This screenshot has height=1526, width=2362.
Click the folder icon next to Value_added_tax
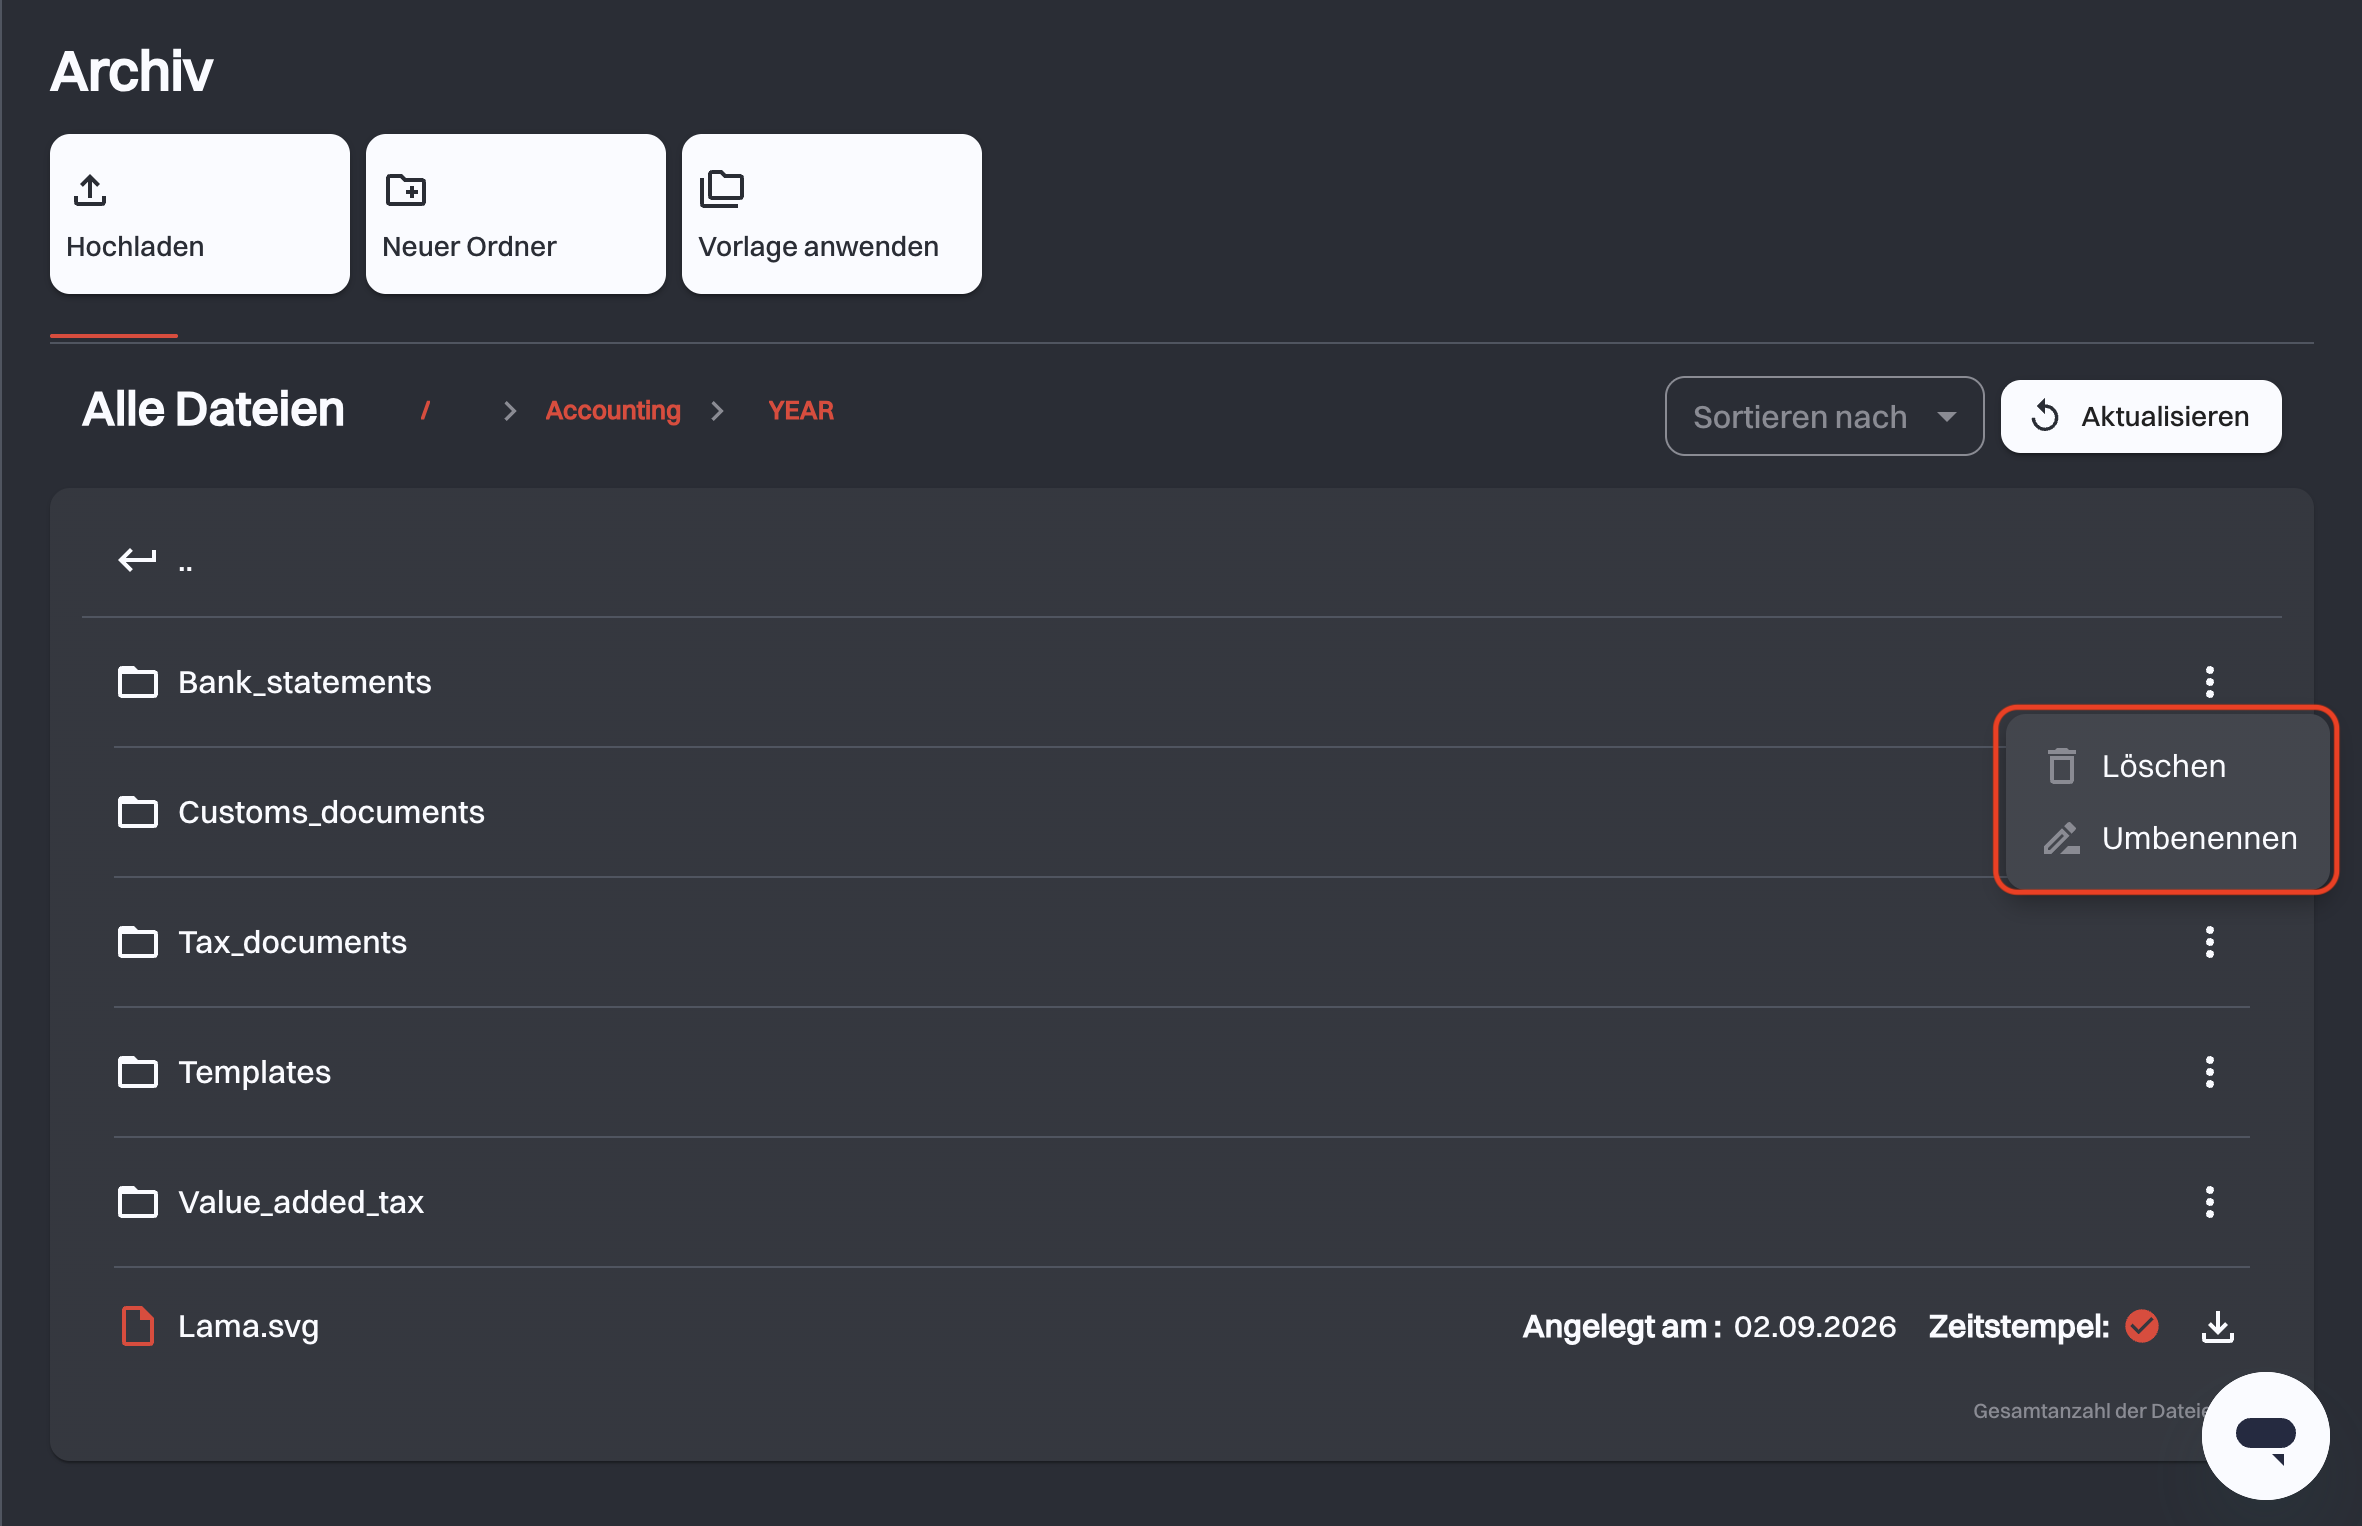pos(138,1202)
